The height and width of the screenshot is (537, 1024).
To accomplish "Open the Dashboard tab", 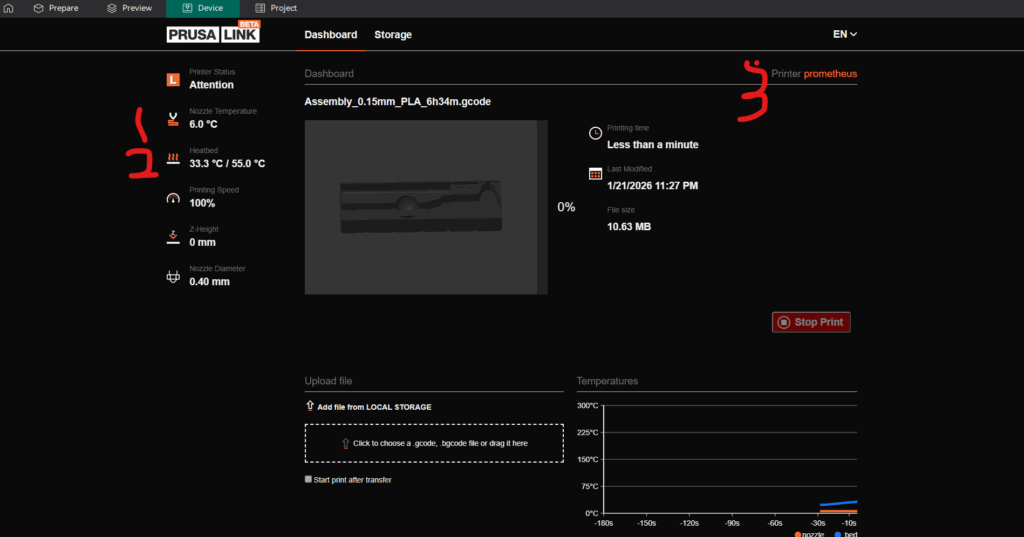I will click(x=330, y=35).
